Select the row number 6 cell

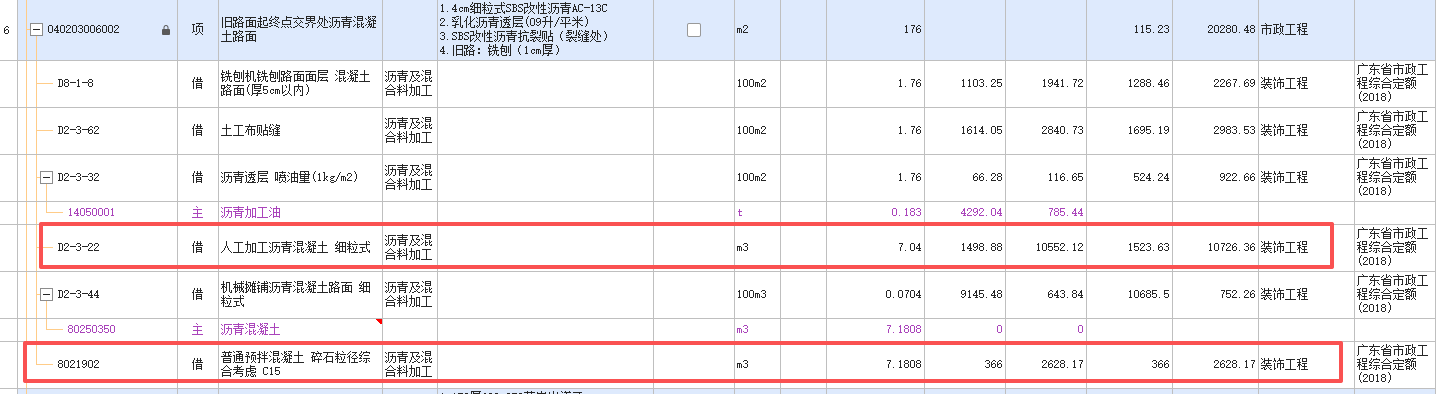pos(8,30)
